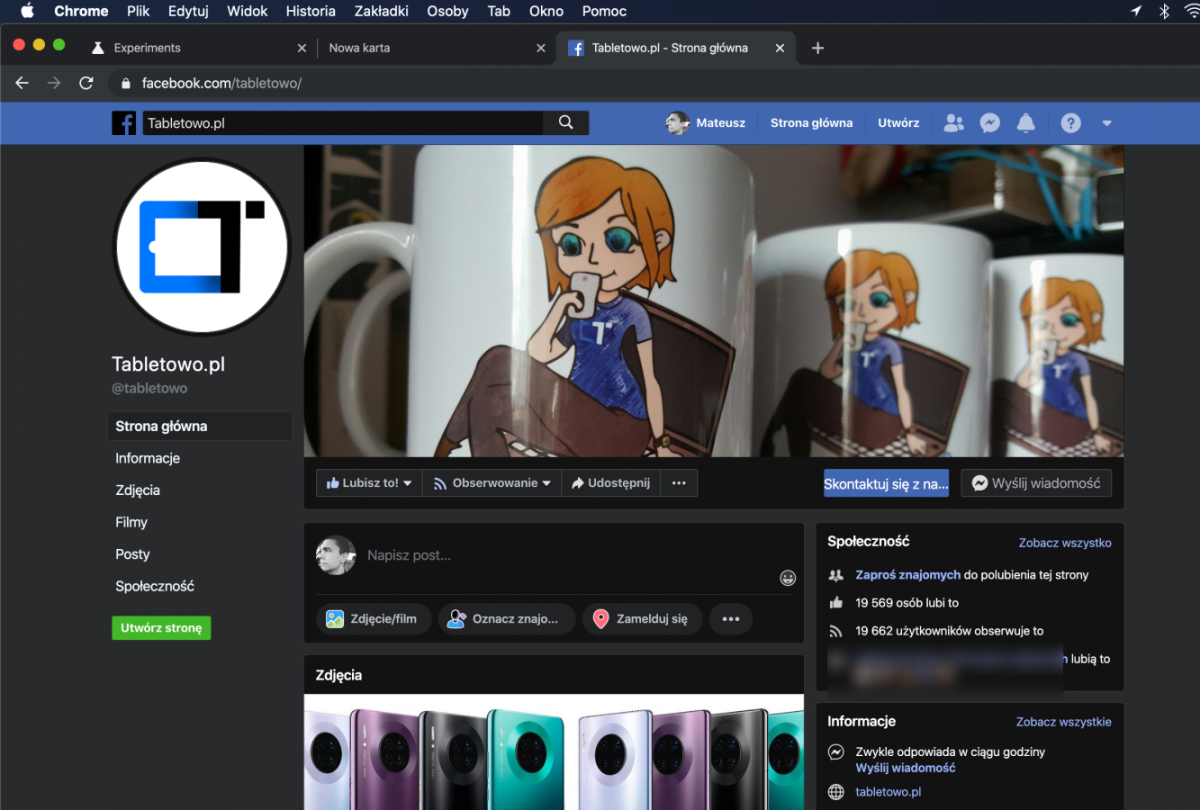Click the site lock icon in address bar
This screenshot has width=1200, height=810.
125,83
